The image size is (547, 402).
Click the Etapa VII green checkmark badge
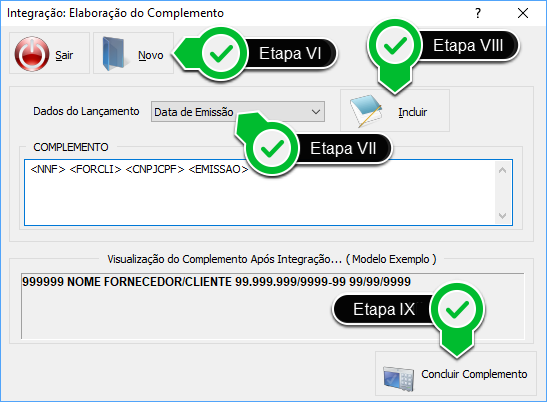coord(272,148)
